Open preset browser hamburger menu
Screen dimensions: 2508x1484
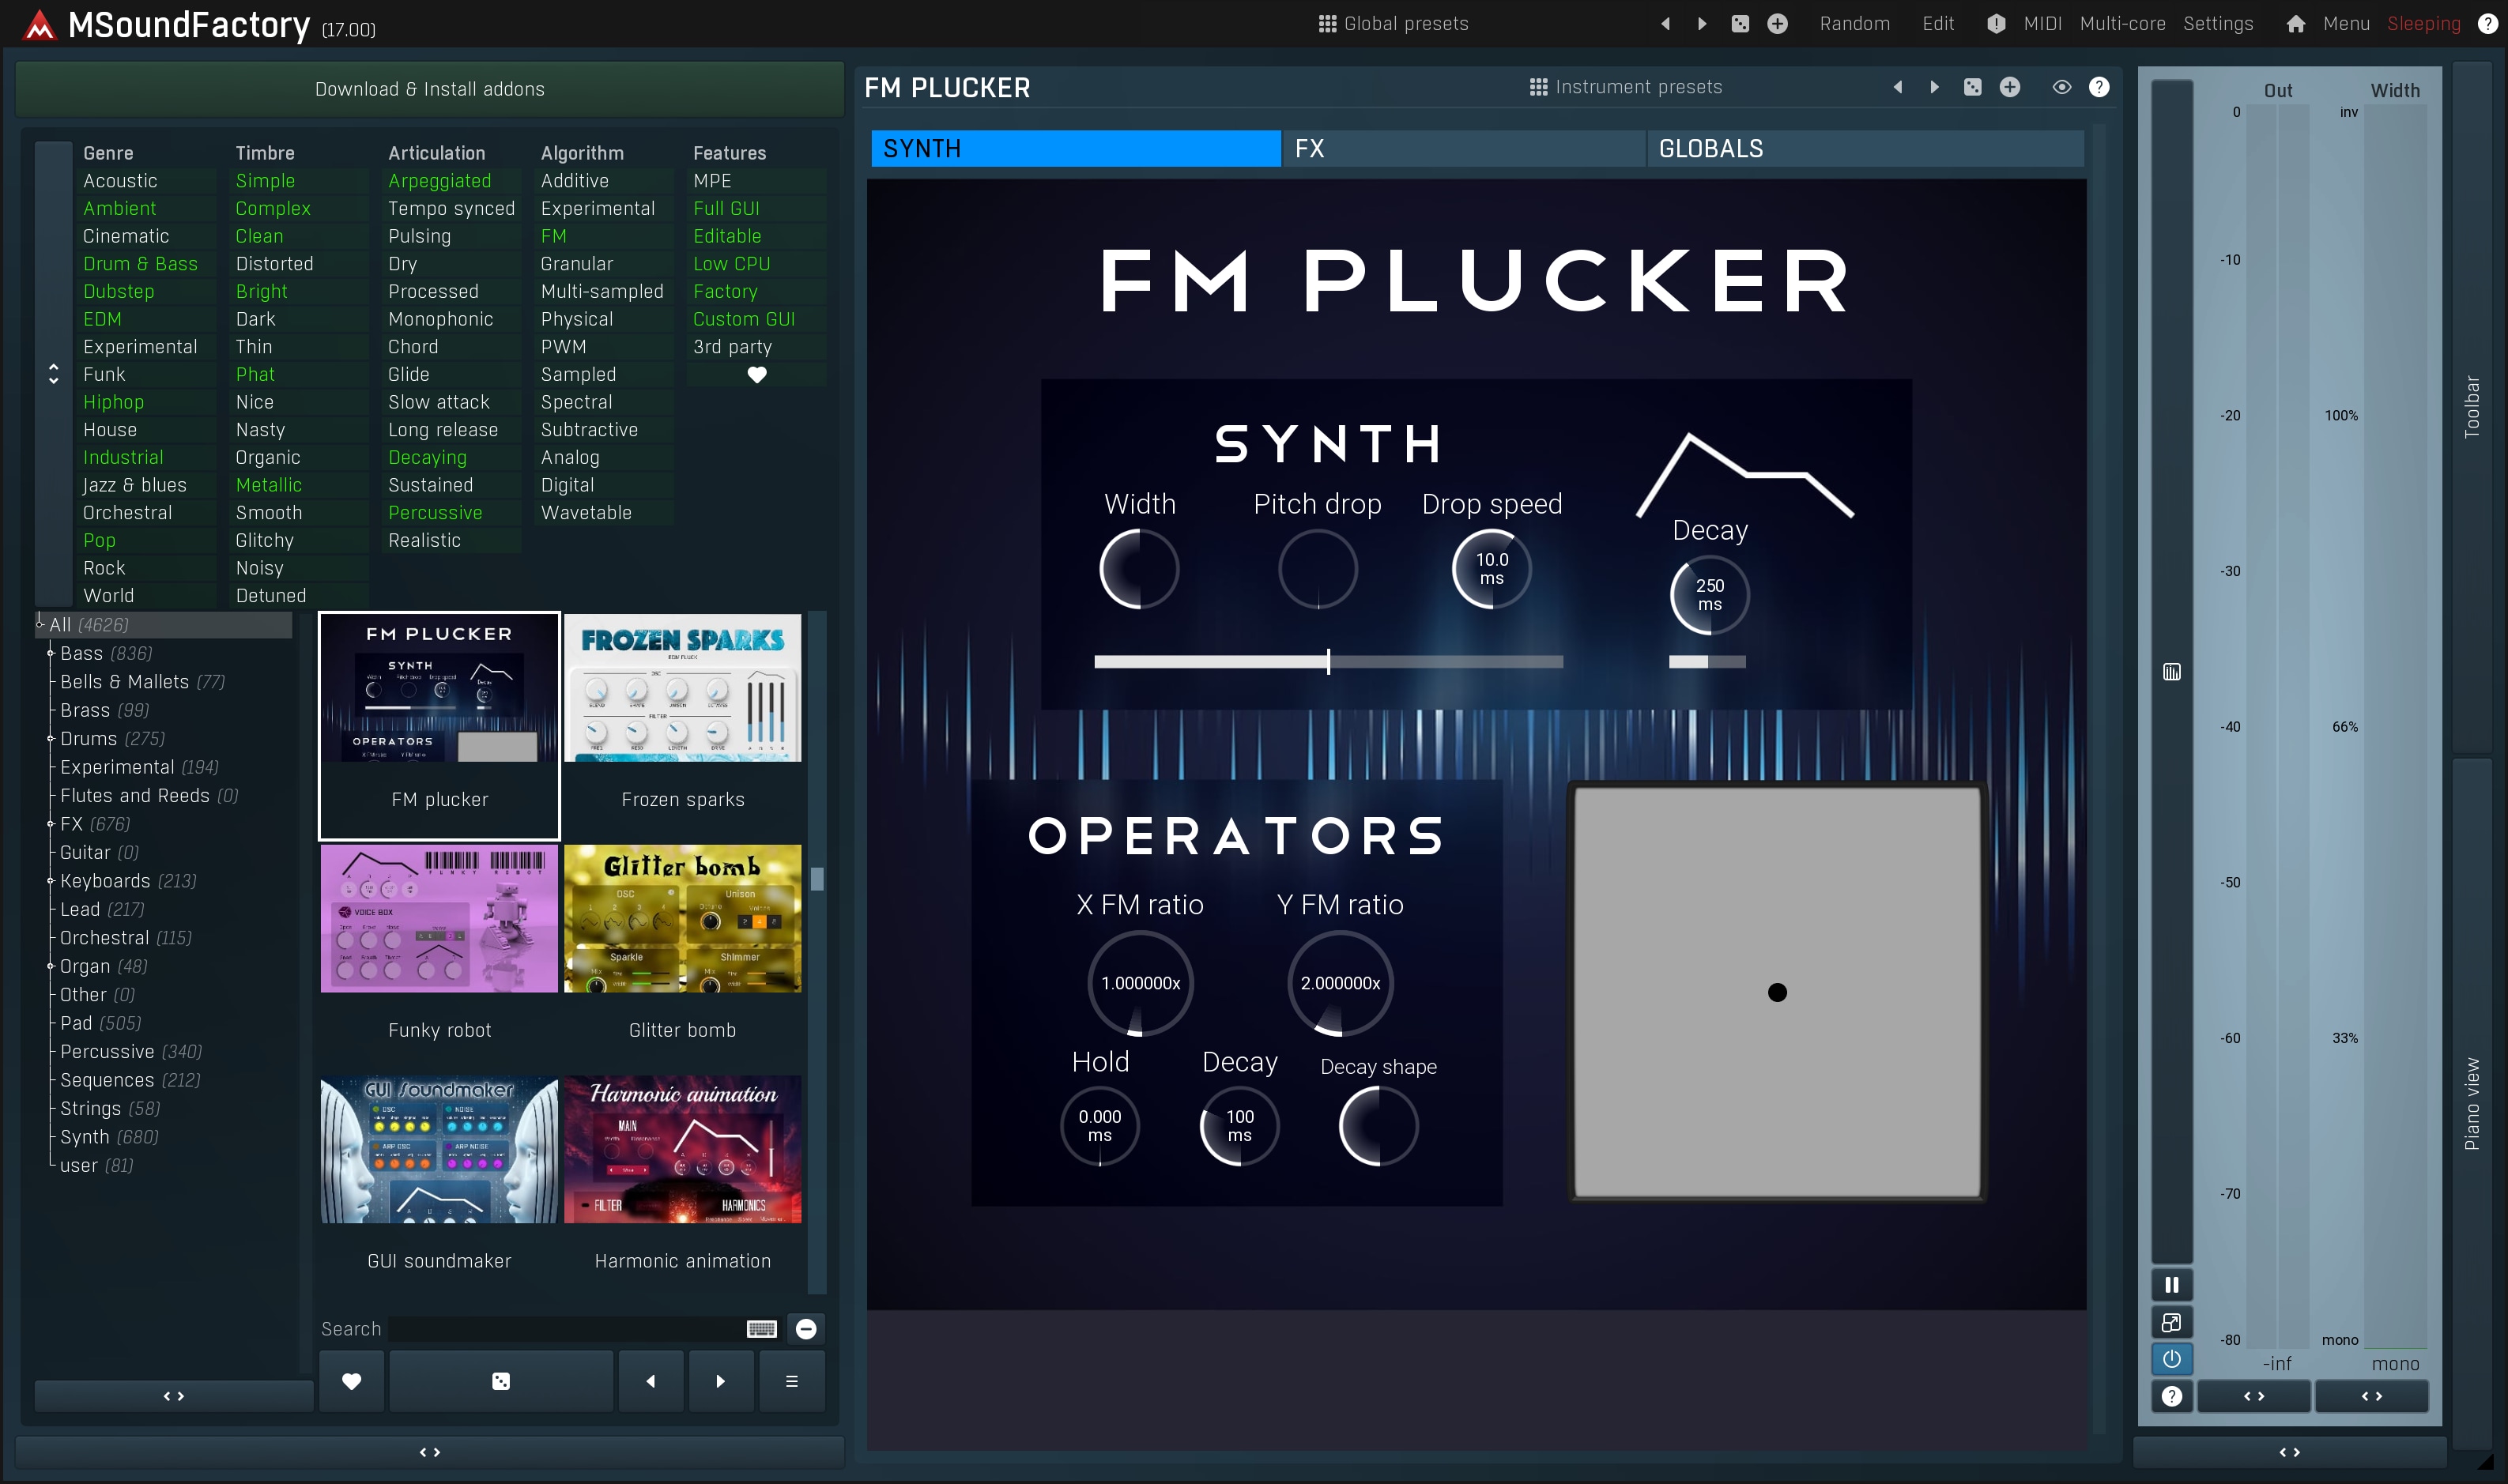click(x=791, y=1381)
